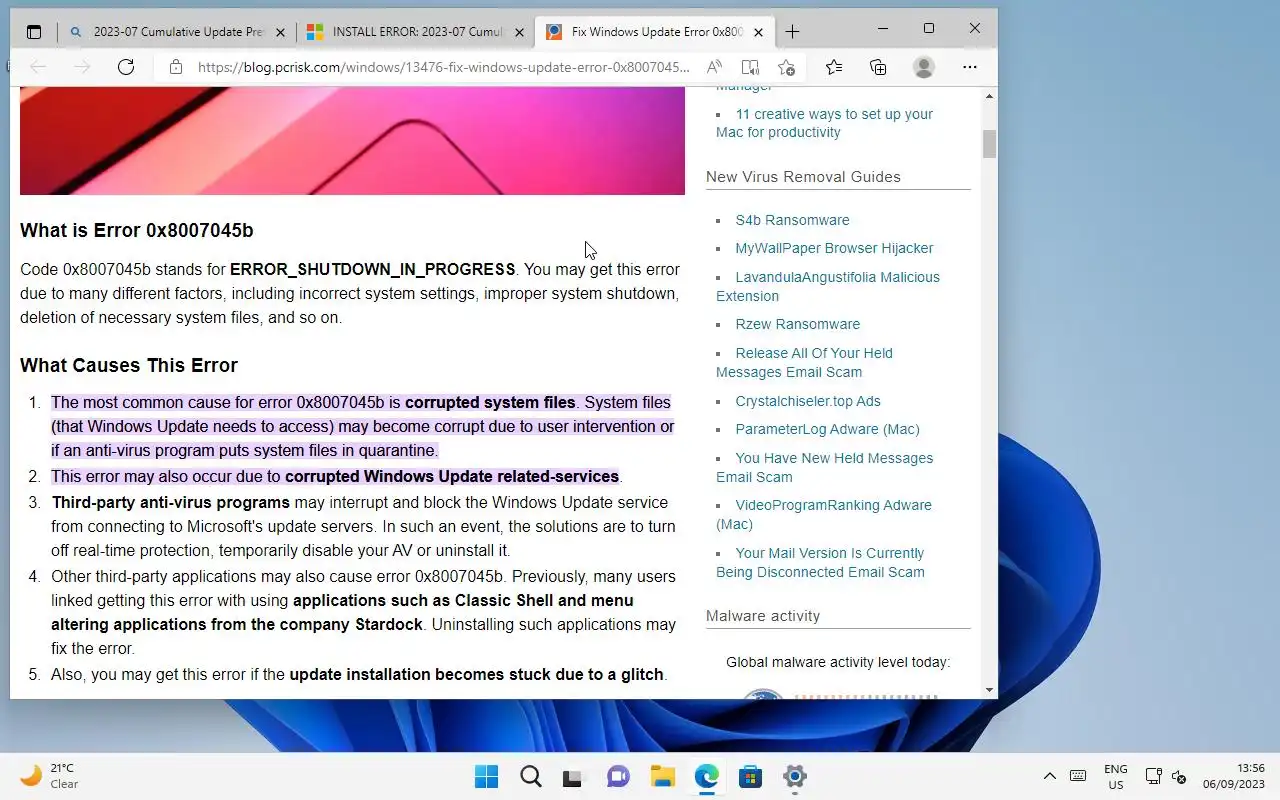The height and width of the screenshot is (800, 1280).
Task: Click the page scroll-up arrow
Action: click(x=989, y=96)
